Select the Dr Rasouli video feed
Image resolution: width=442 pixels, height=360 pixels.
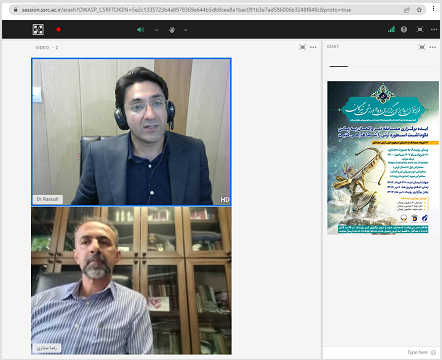pyautogui.click(x=131, y=132)
